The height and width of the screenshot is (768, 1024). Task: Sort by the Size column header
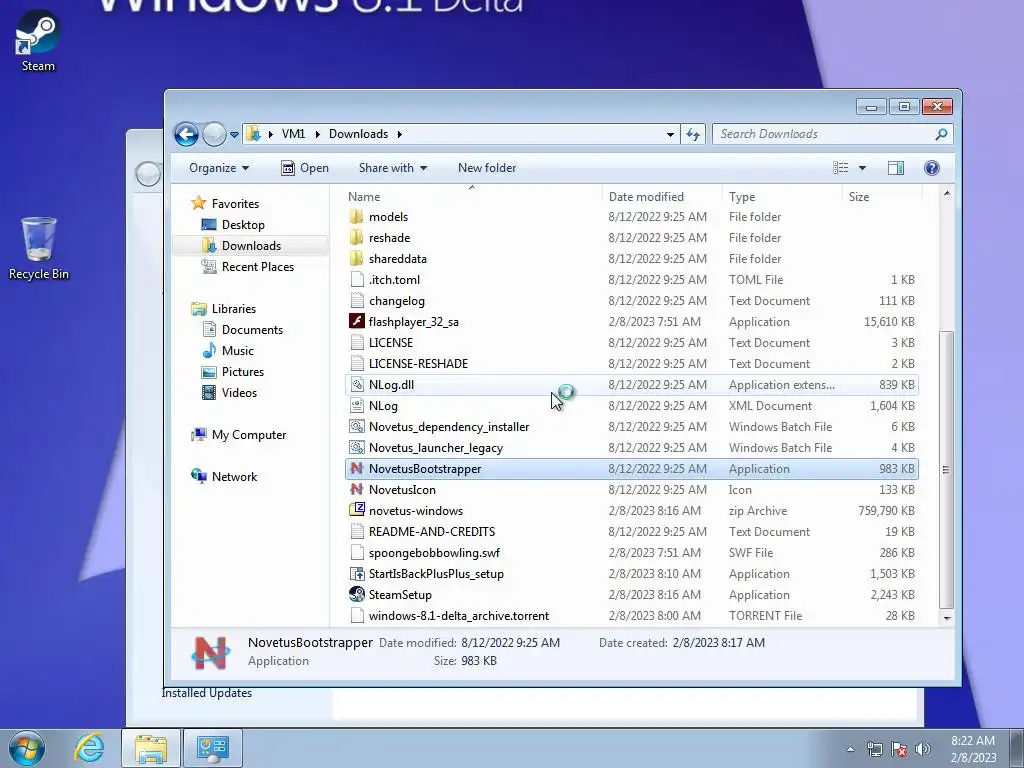coord(882,197)
